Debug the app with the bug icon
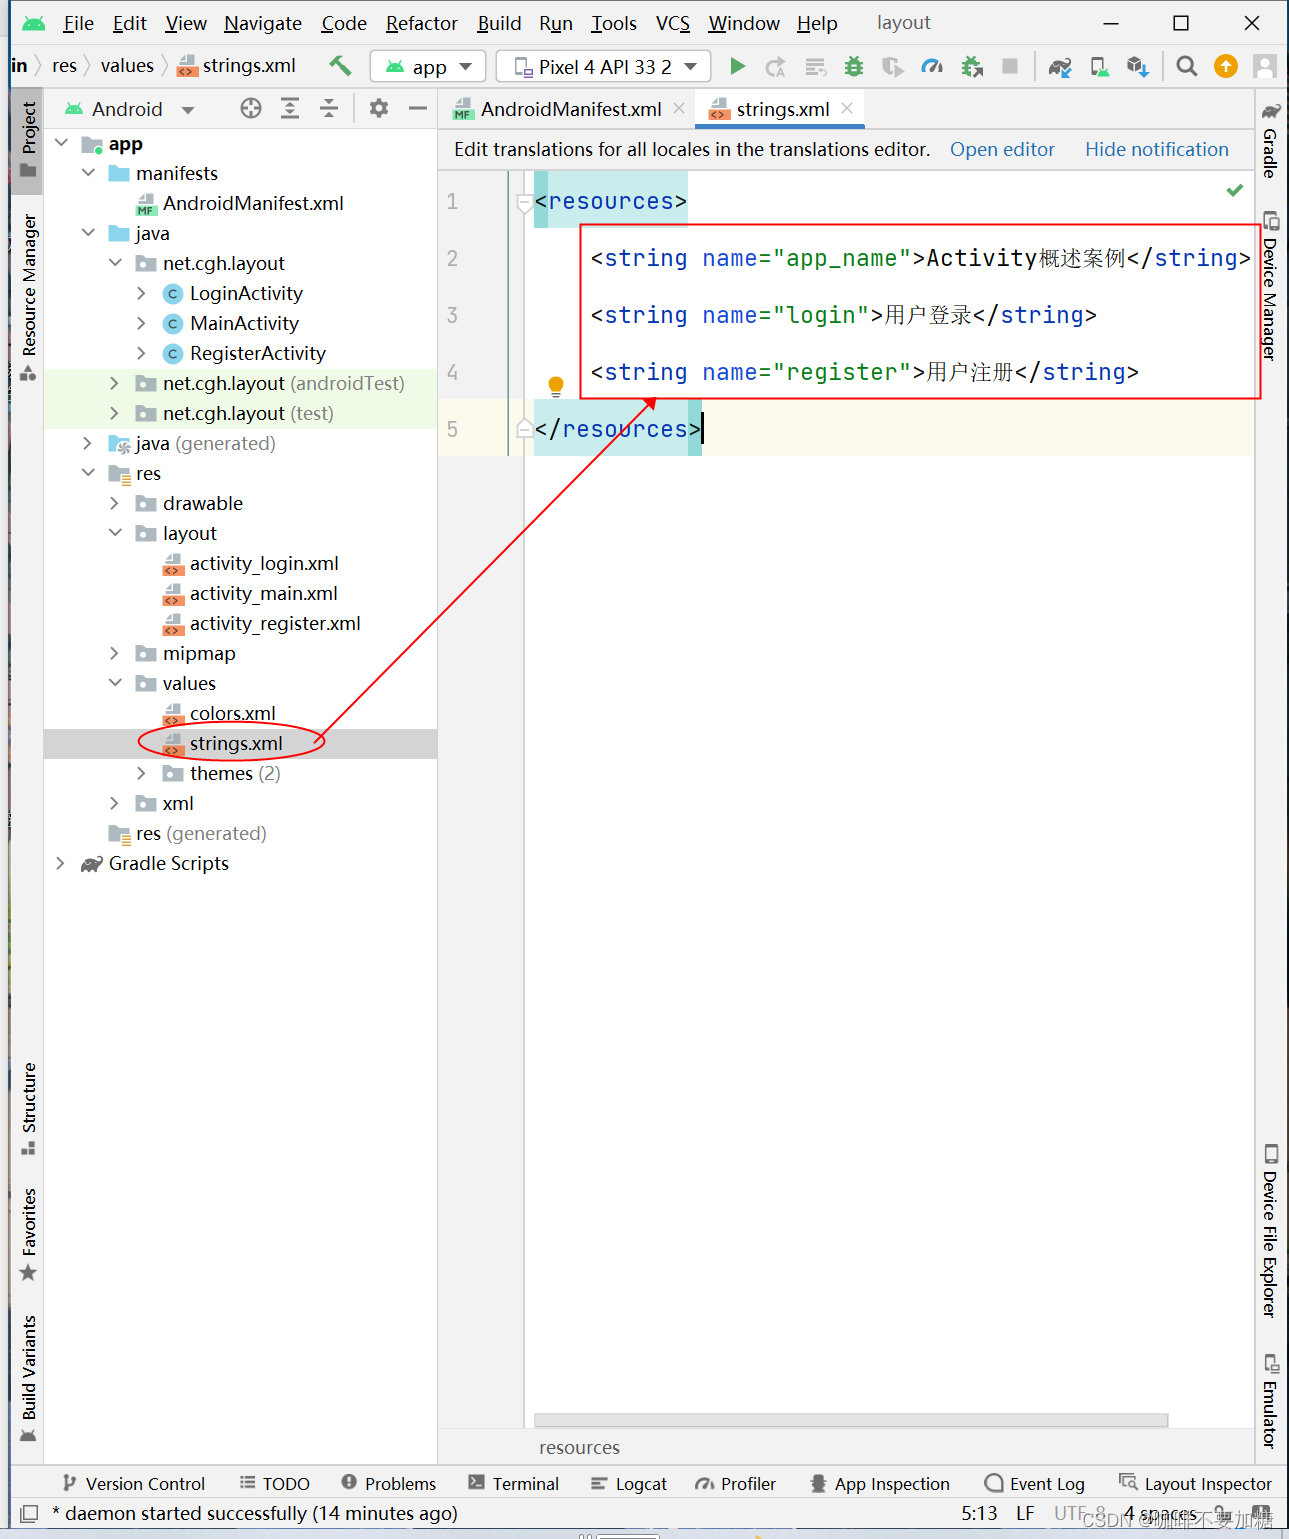 tap(853, 66)
